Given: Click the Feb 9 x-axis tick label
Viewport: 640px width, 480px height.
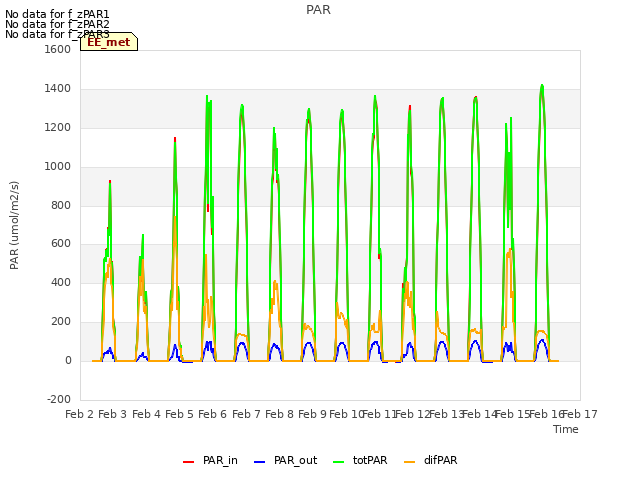Looking at the screenshot, I should (x=312, y=414).
